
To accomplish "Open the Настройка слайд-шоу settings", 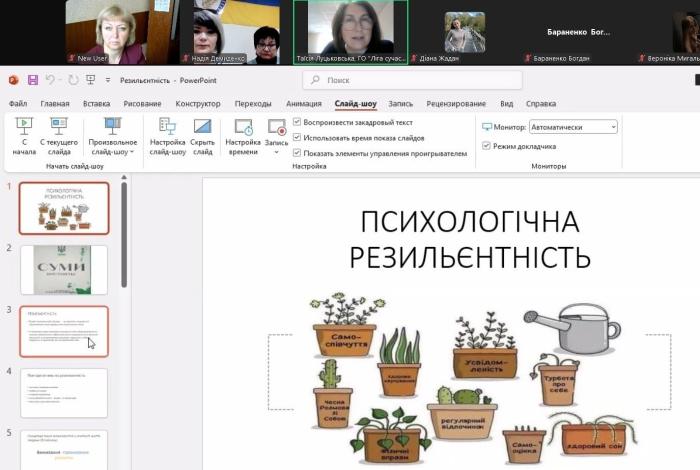I will (167, 136).
